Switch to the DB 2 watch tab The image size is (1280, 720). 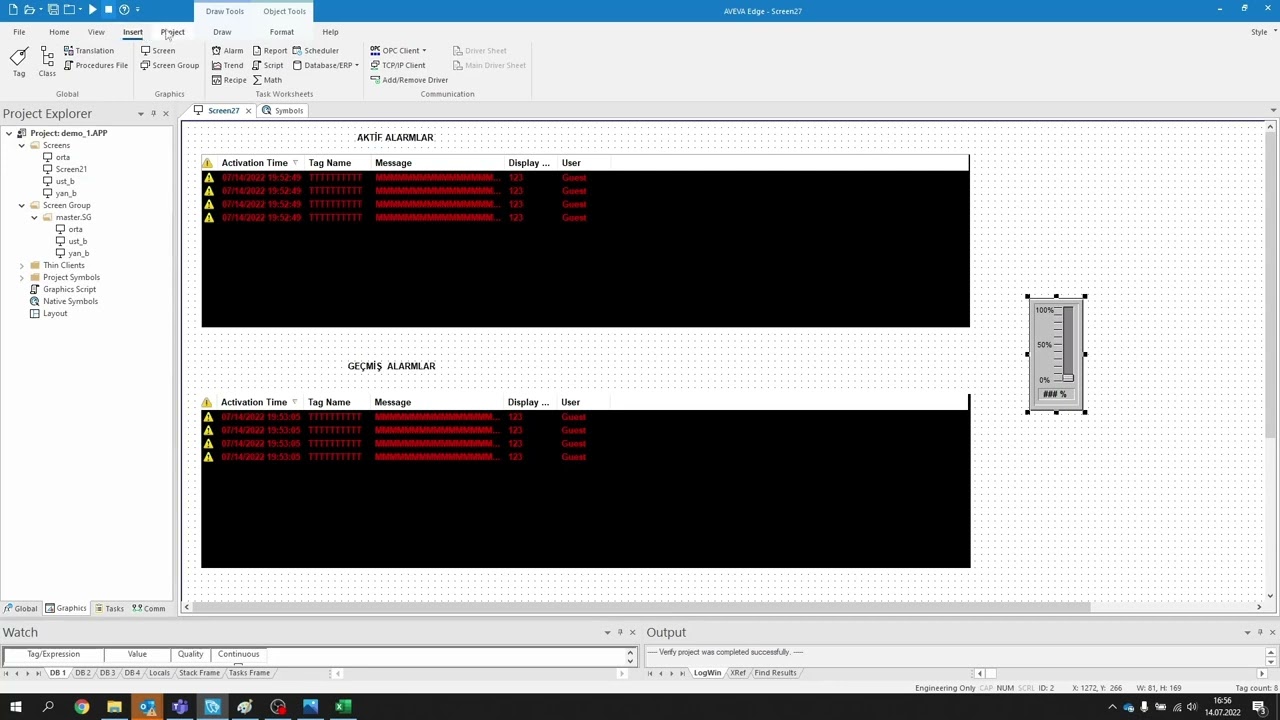(82, 673)
